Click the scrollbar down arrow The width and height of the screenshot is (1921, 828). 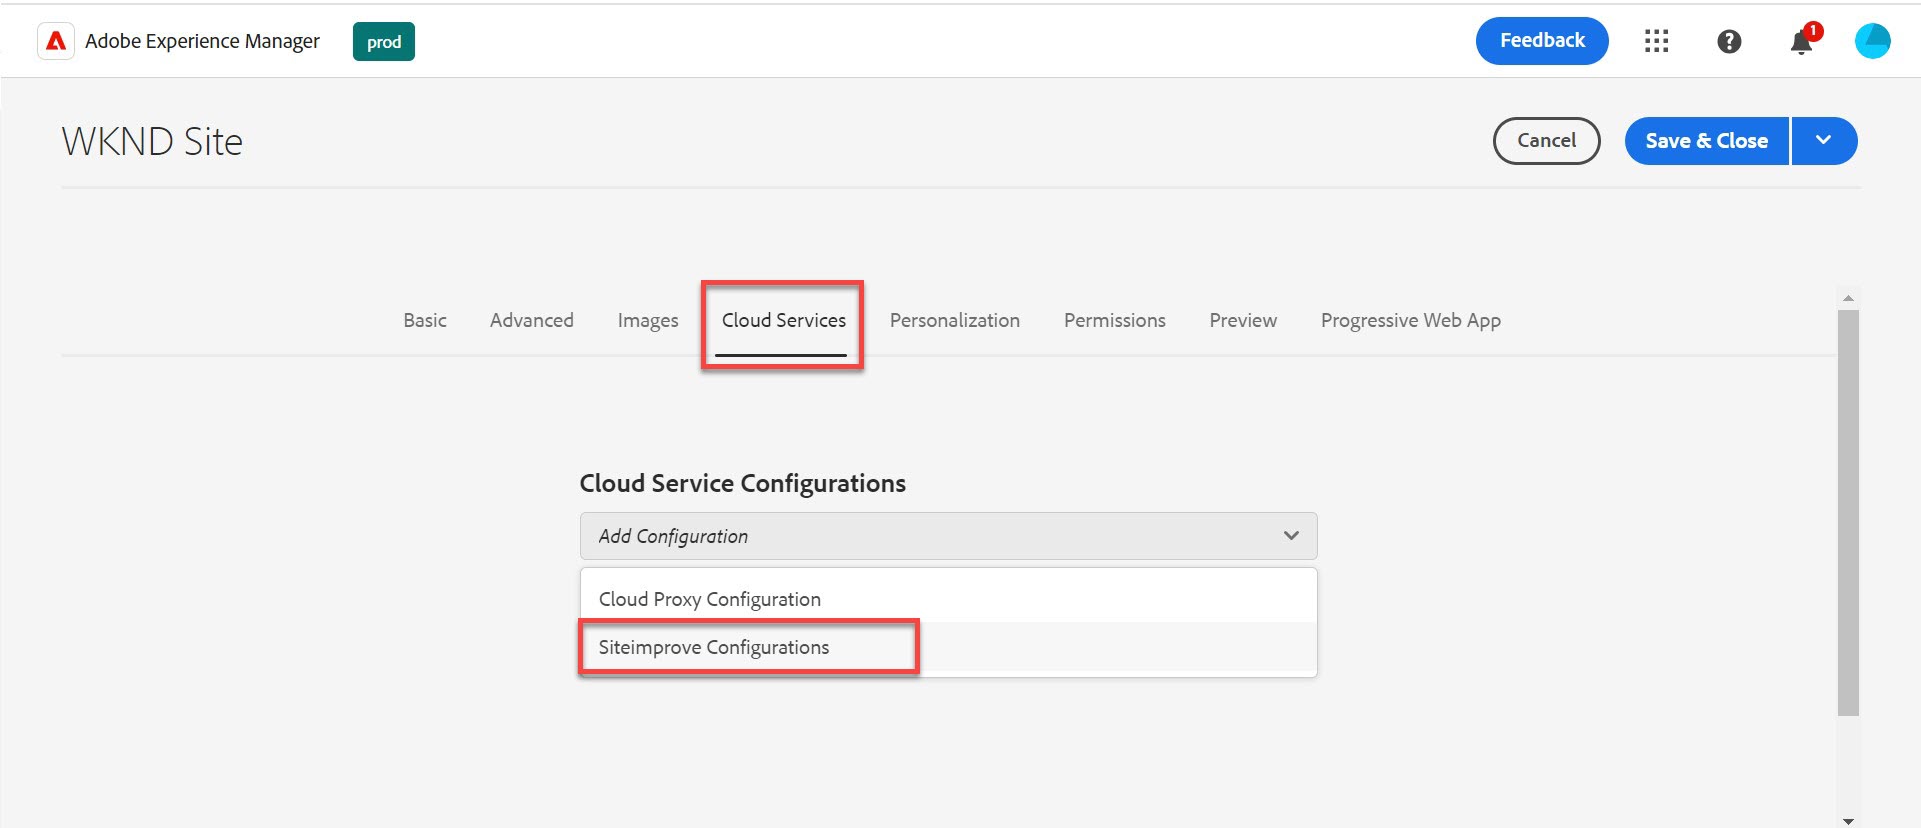point(1848,821)
